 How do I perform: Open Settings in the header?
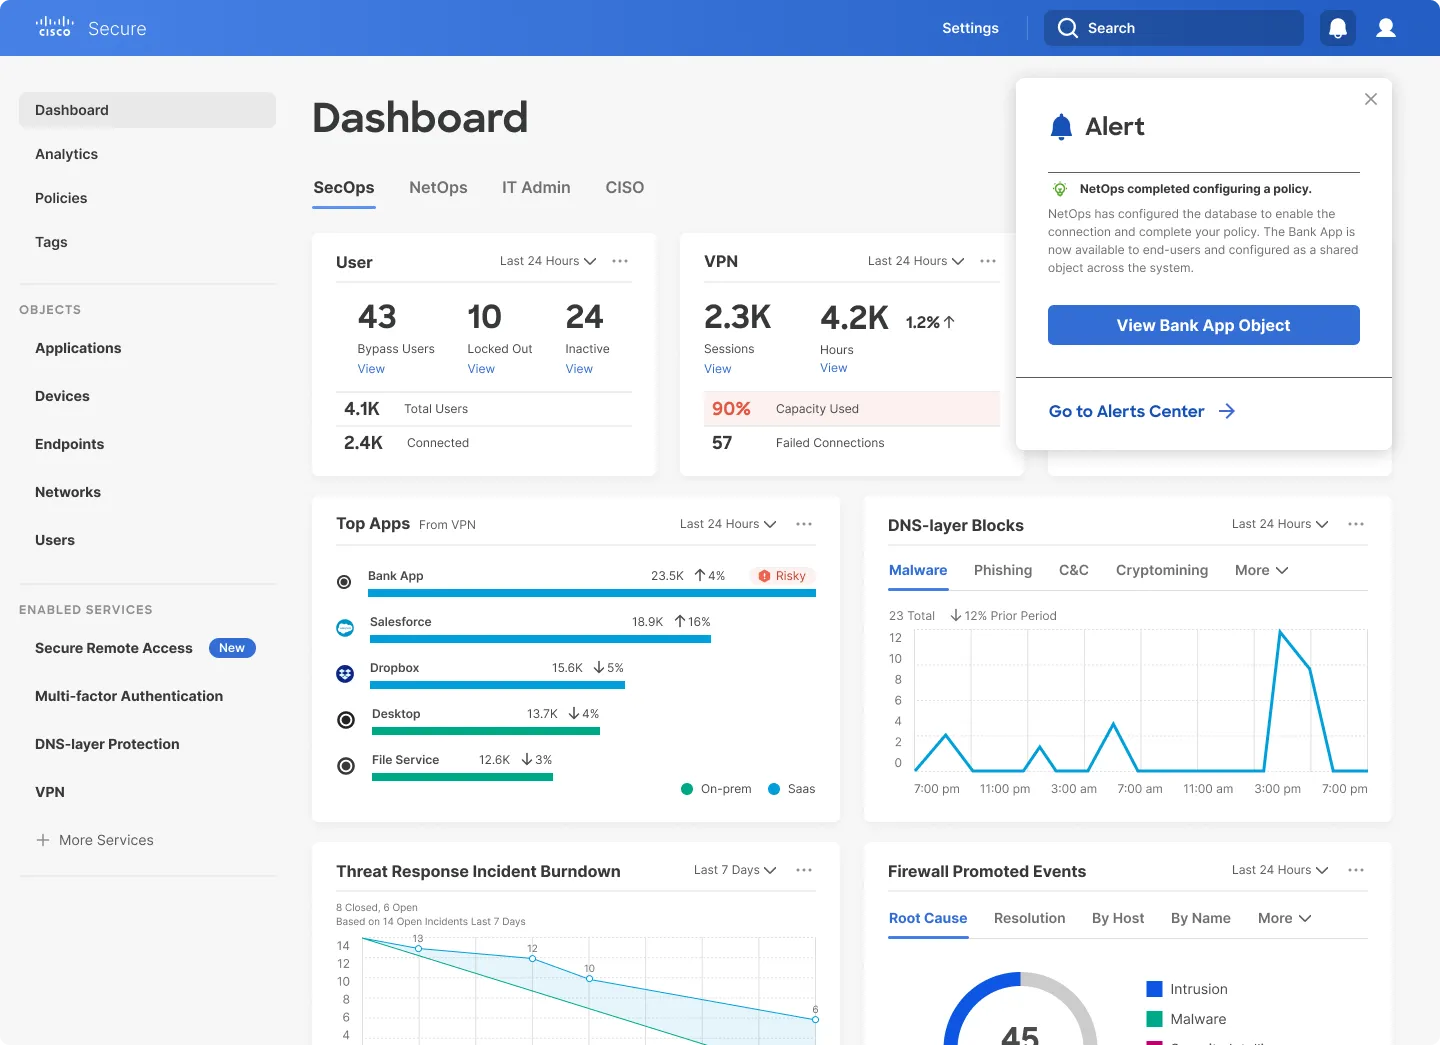[x=970, y=28]
